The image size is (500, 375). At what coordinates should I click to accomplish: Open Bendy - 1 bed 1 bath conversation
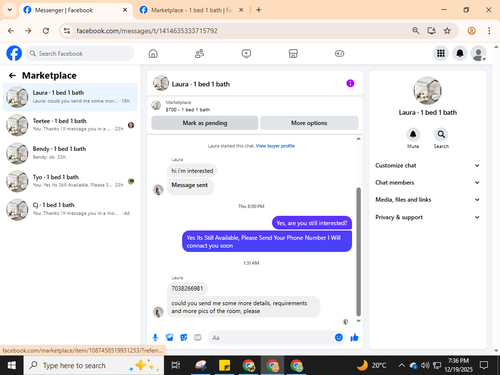[x=70, y=153]
